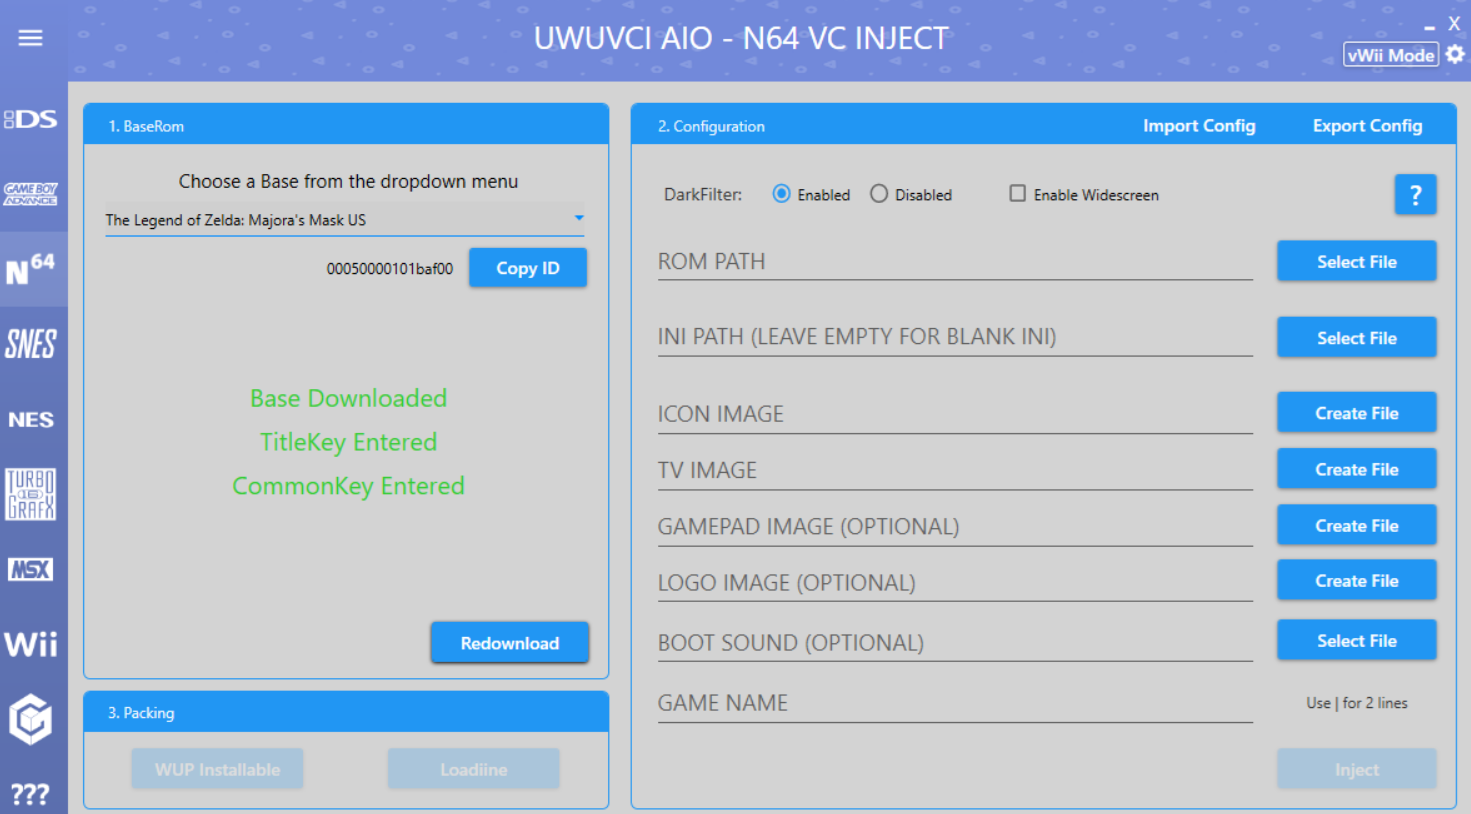Select the TurboGrafx console icon
Image resolution: width=1471 pixels, height=814 pixels.
pos(31,494)
